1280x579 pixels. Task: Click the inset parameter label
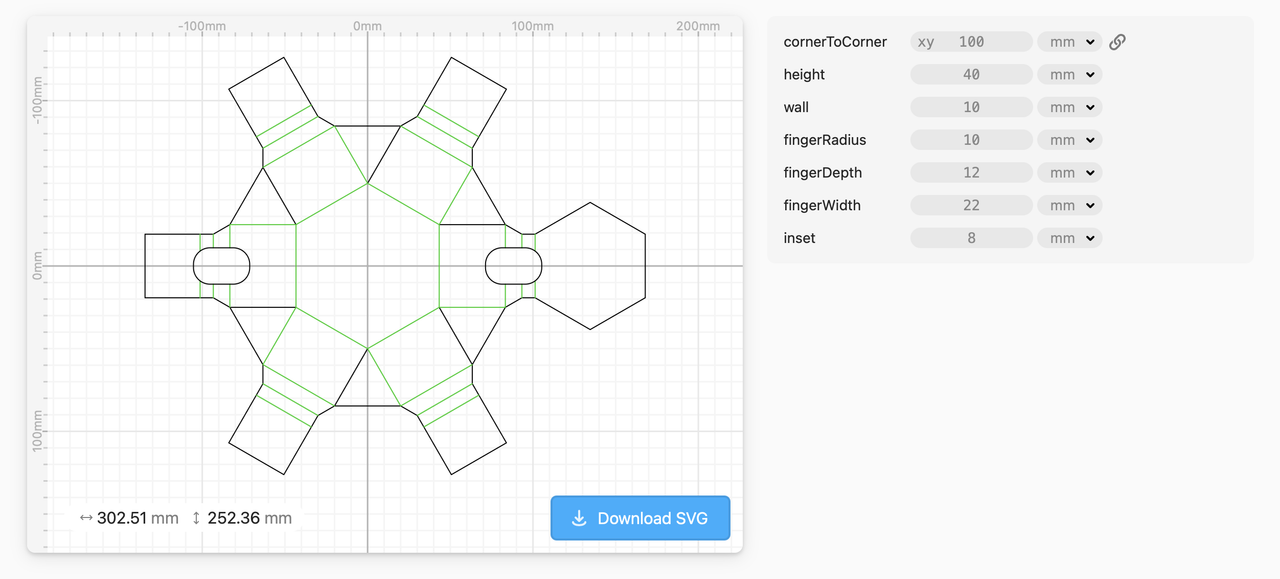800,238
